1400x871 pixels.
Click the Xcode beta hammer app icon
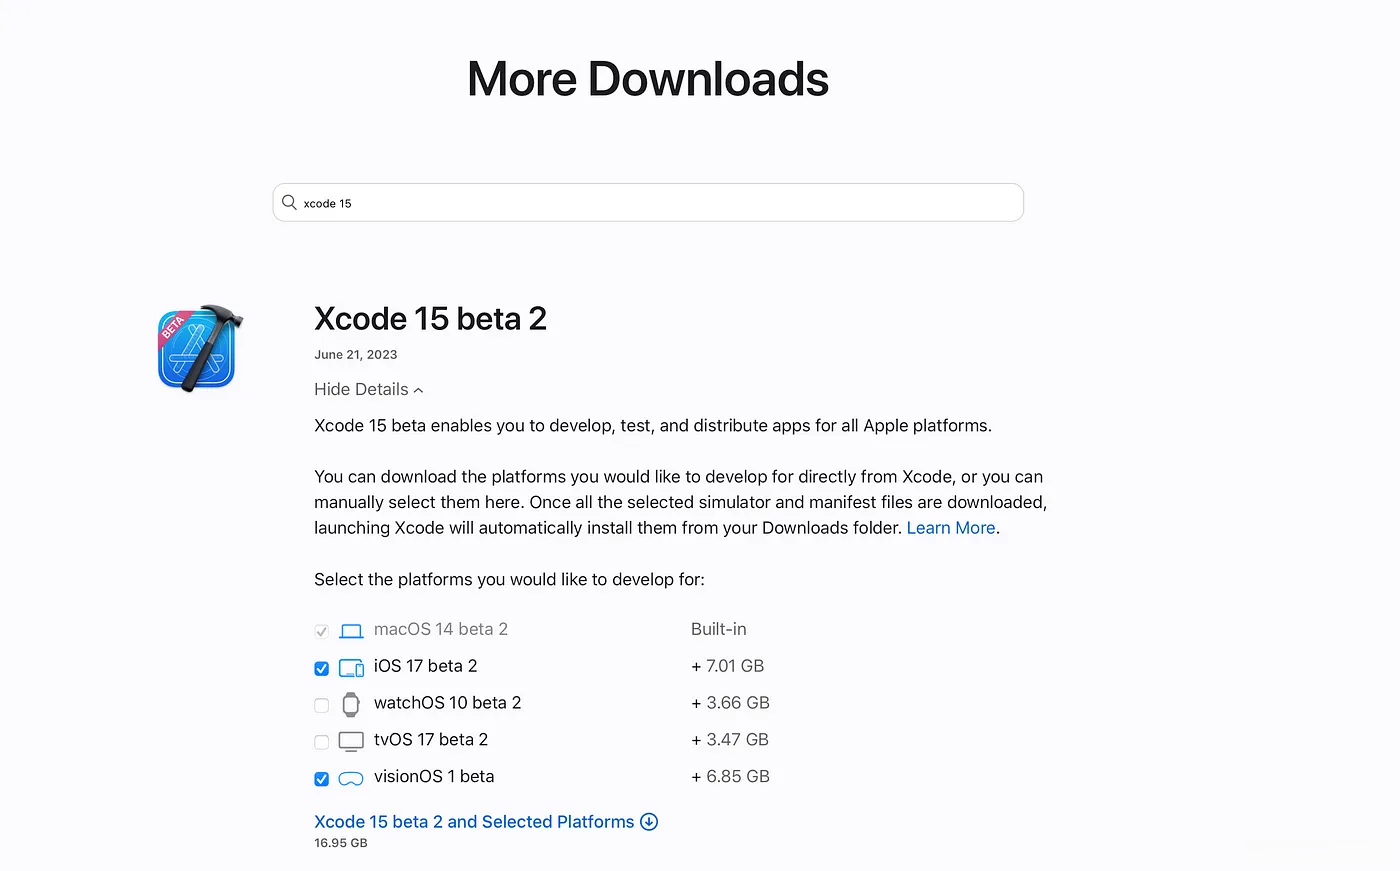[x=200, y=348]
